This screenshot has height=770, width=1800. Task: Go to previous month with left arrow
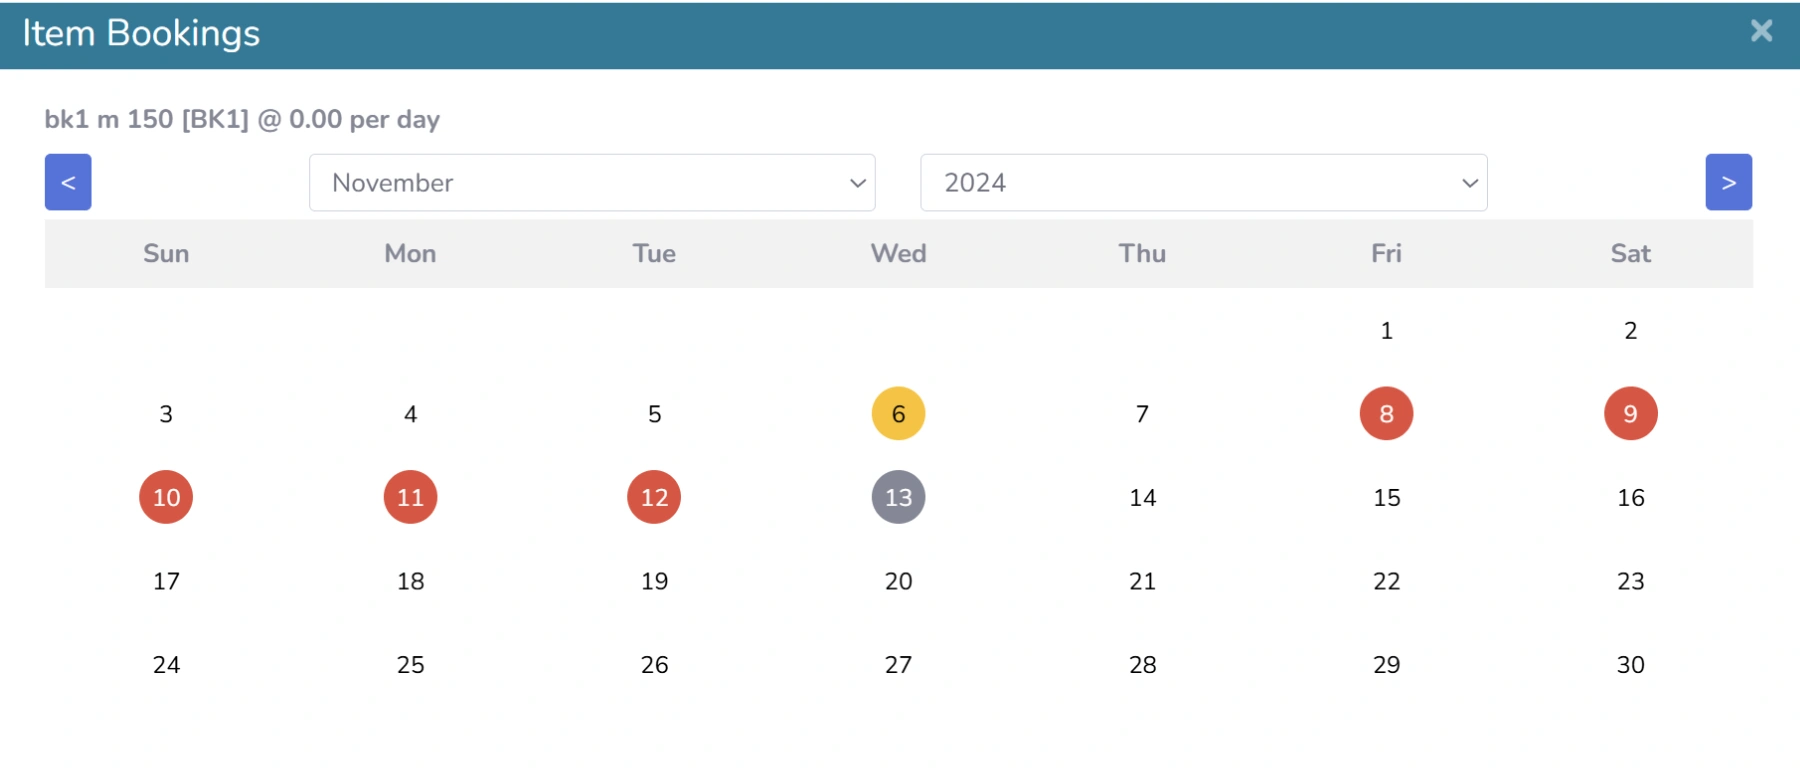click(x=68, y=182)
